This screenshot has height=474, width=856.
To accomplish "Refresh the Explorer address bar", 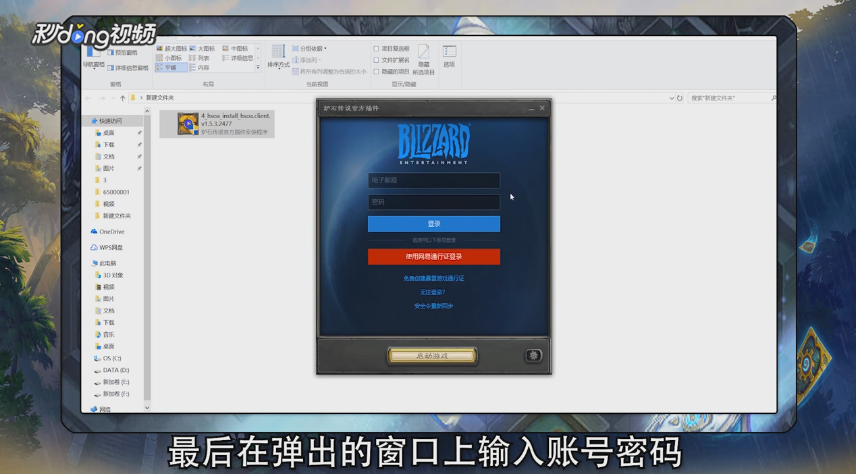I will coord(680,98).
